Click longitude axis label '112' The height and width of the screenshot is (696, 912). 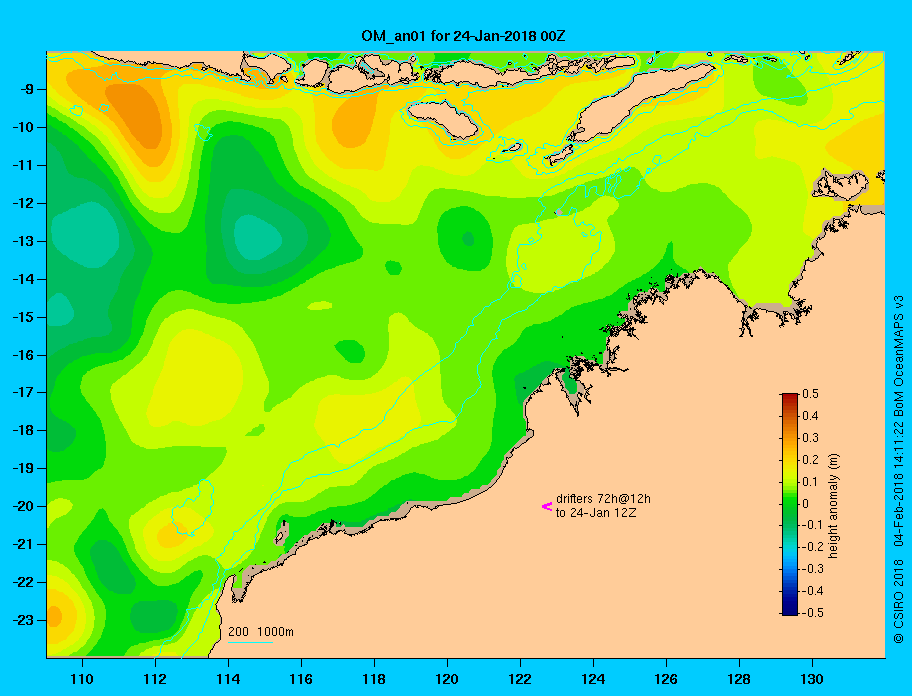click(155, 679)
